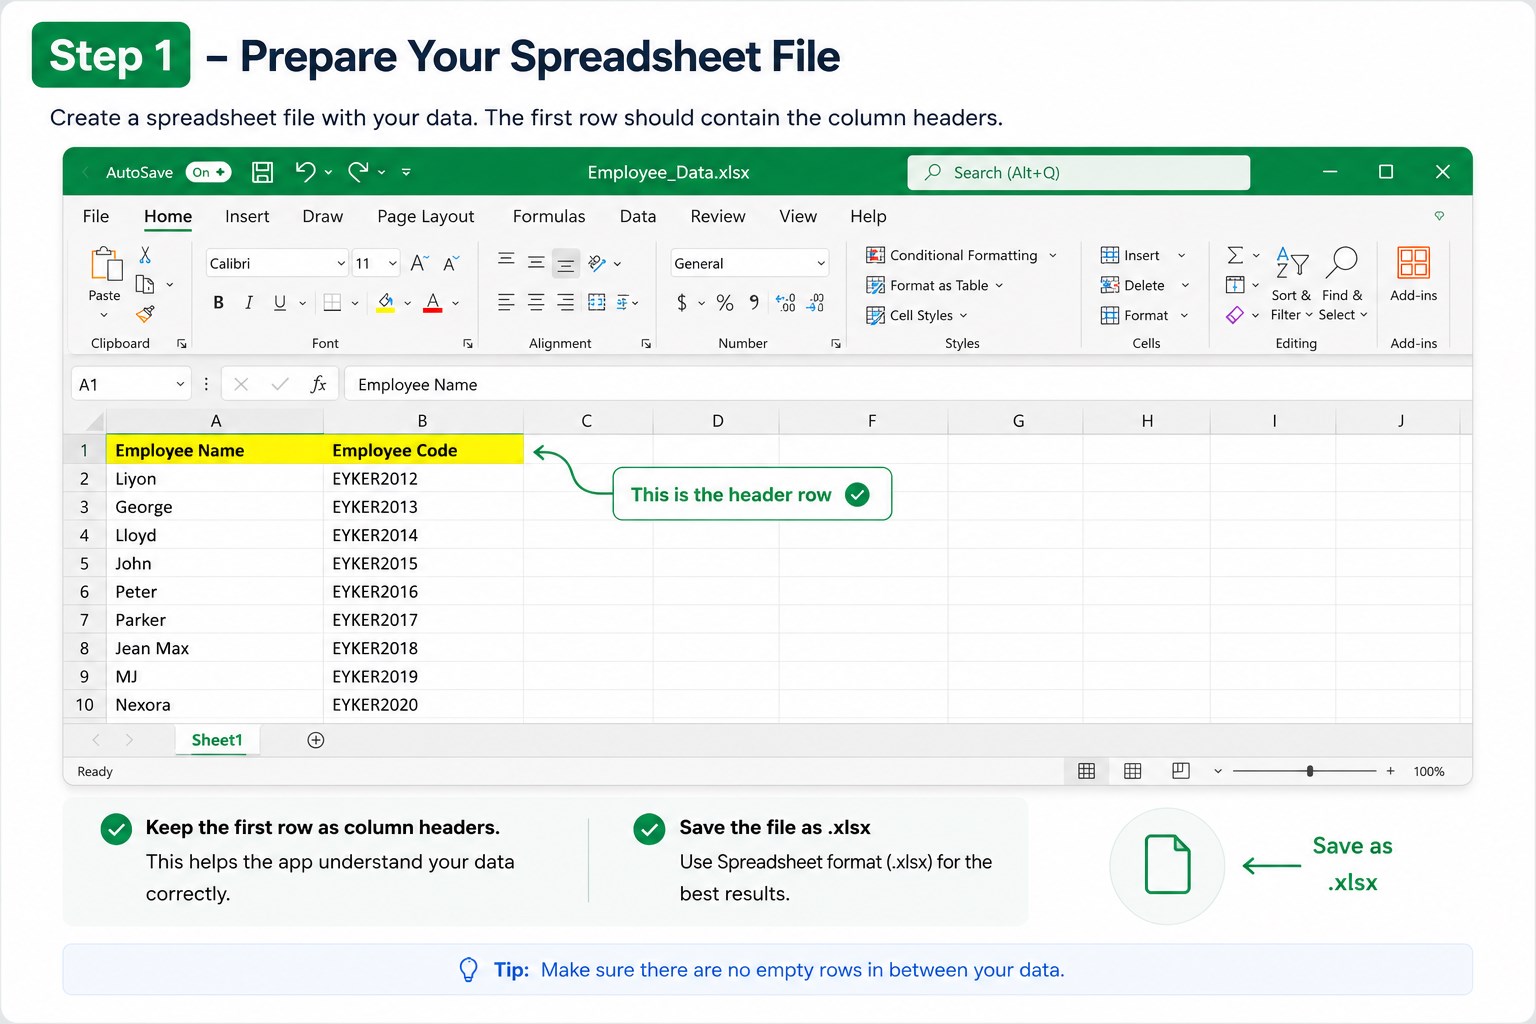Open the Formulas ribbon tab
Image resolution: width=1536 pixels, height=1024 pixels.
[549, 216]
